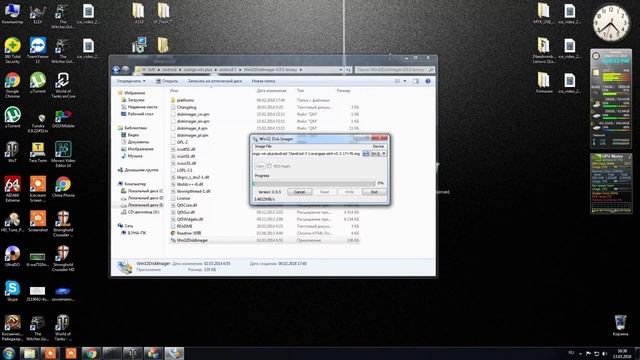Open the Device drive dropdown in Disk Imager
The image size is (640, 360).
point(378,154)
